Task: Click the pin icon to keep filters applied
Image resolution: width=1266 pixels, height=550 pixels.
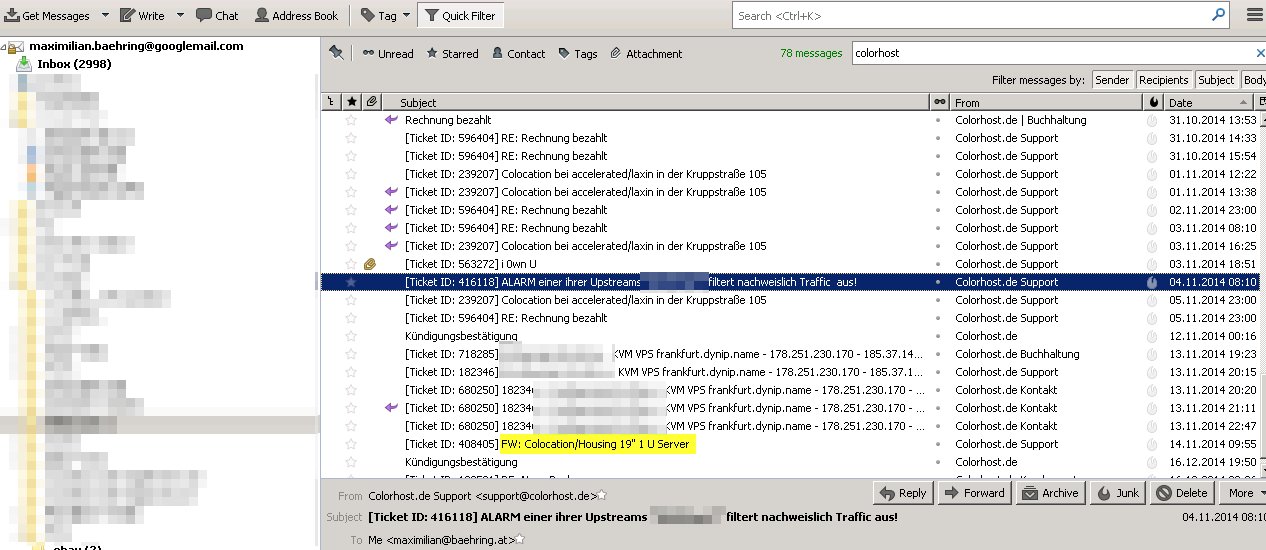Action: pos(336,53)
